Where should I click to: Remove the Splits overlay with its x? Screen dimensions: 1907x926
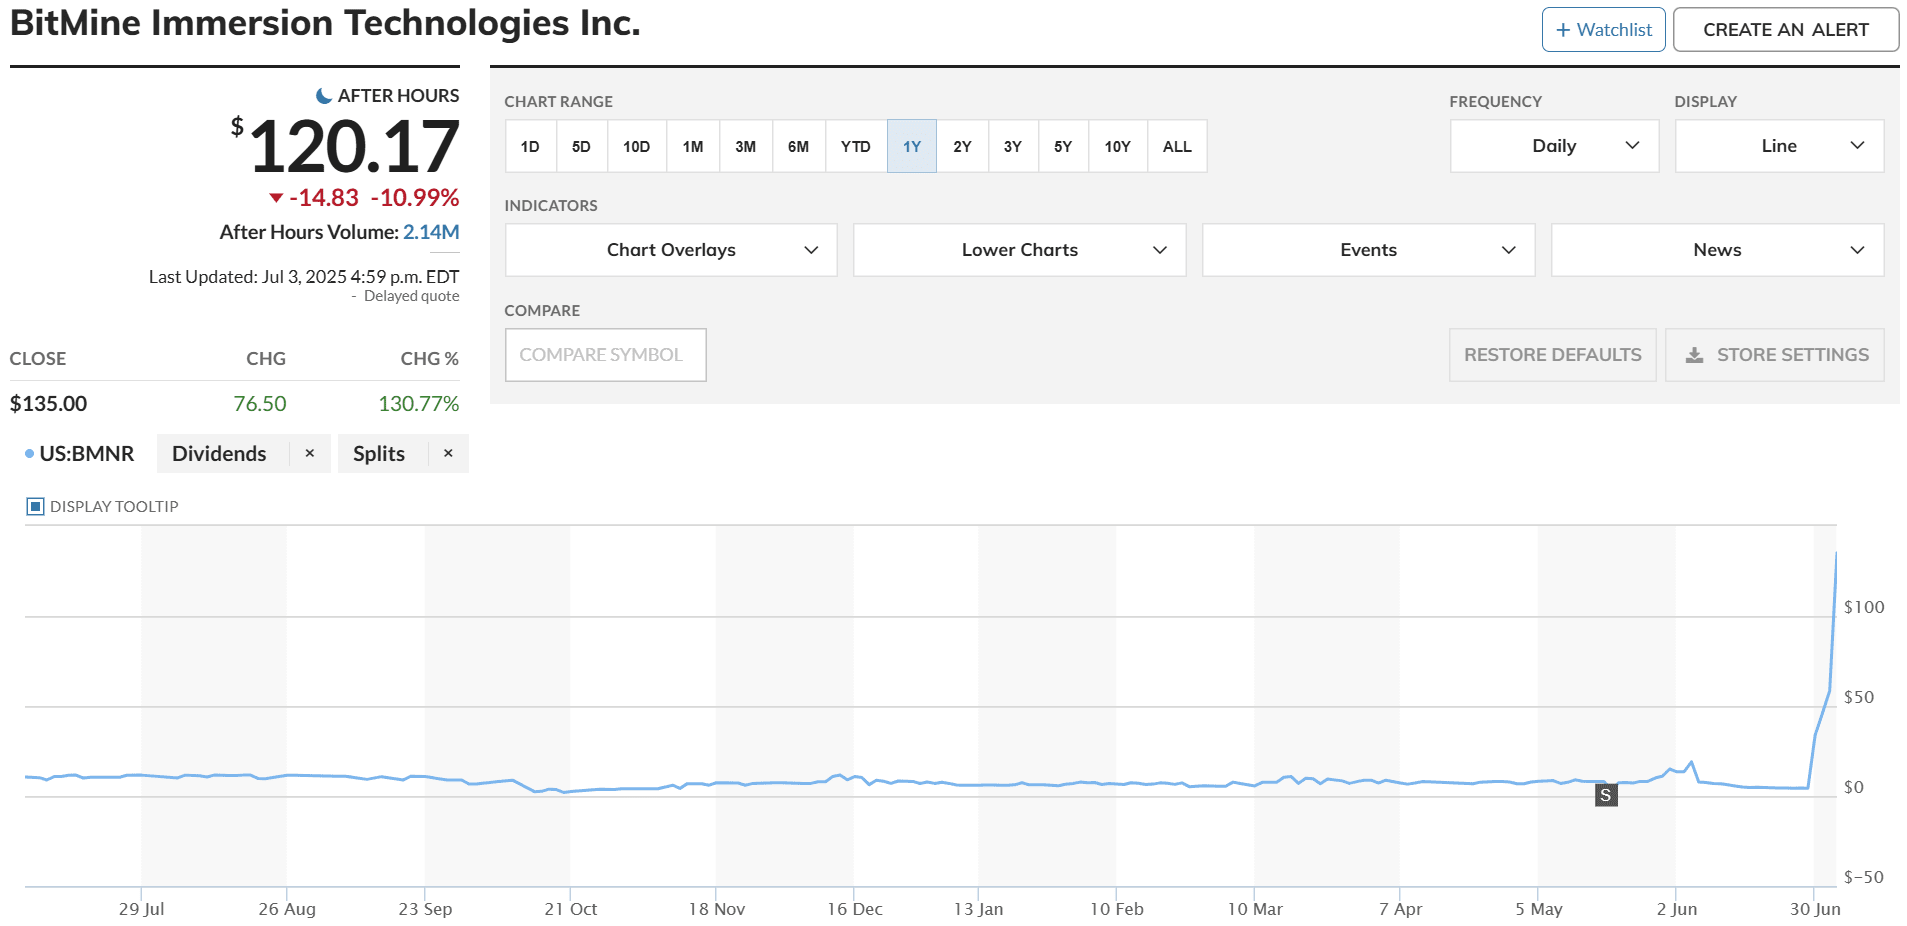point(448,453)
